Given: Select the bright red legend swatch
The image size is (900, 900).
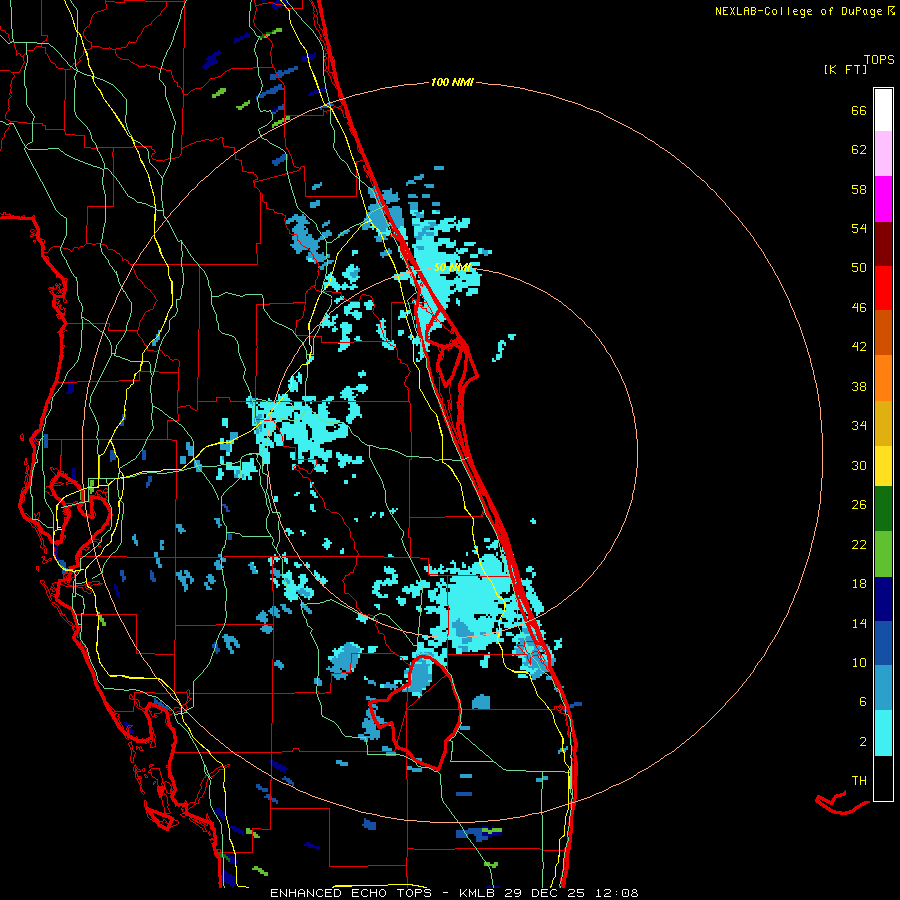Looking at the screenshot, I should click(x=883, y=288).
